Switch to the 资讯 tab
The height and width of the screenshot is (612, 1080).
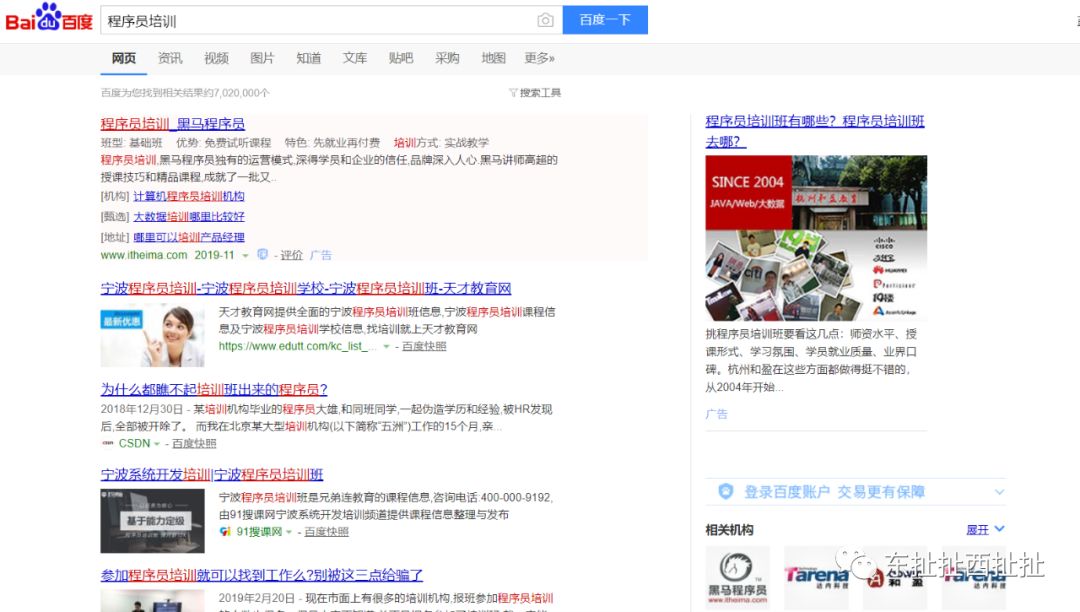coord(170,59)
